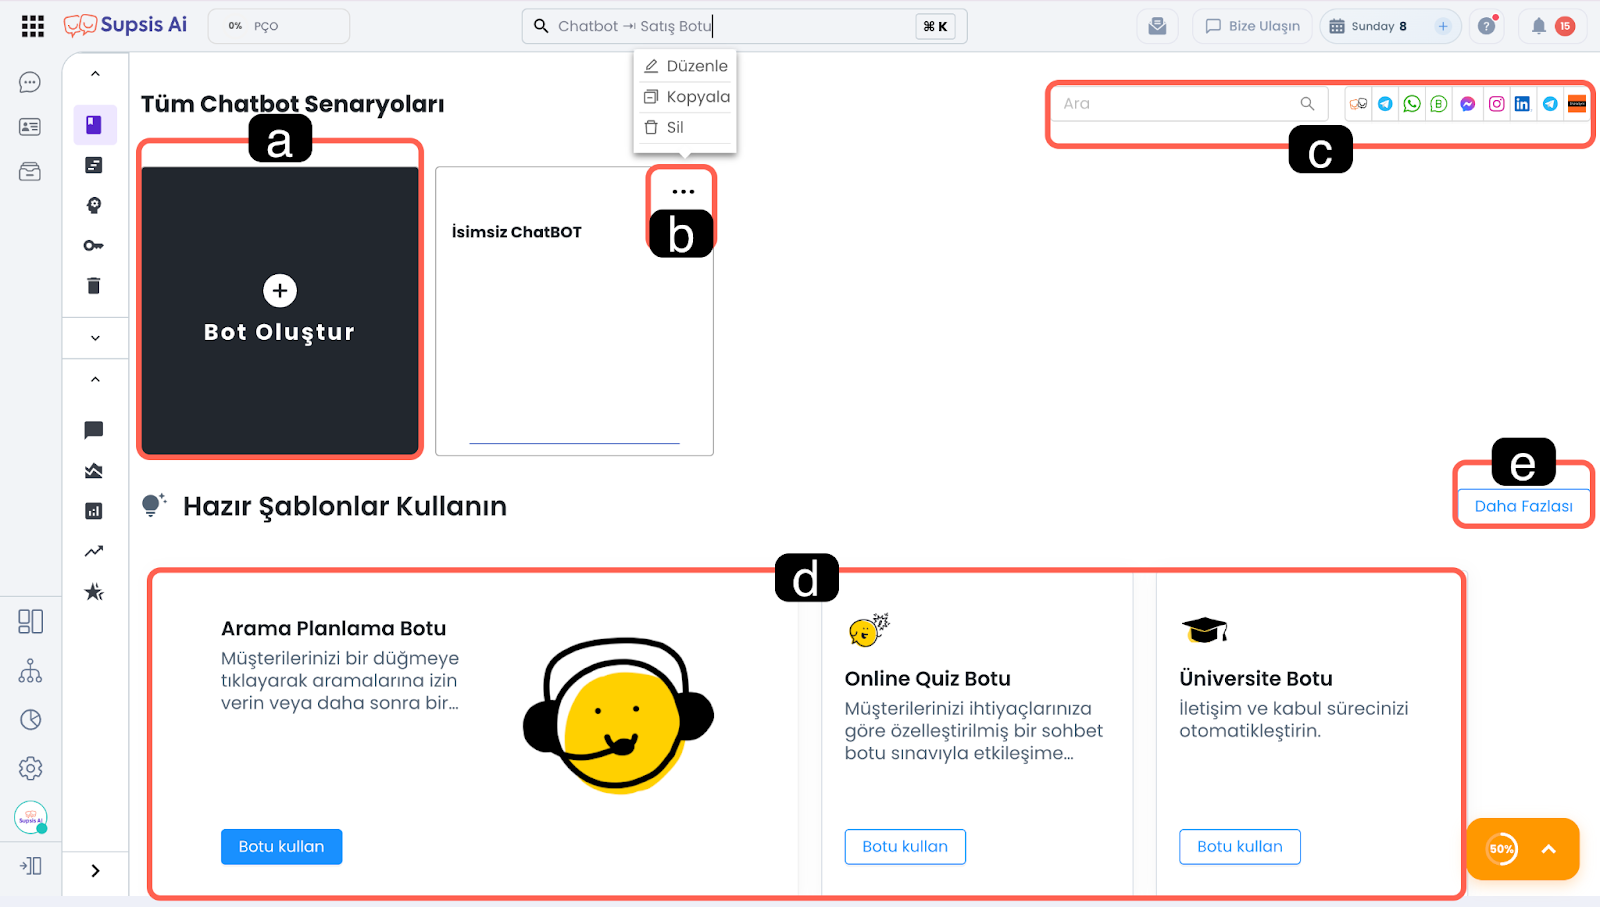Choose Kopyala in the bot menu
The image size is (1600, 907).
coord(686,97)
